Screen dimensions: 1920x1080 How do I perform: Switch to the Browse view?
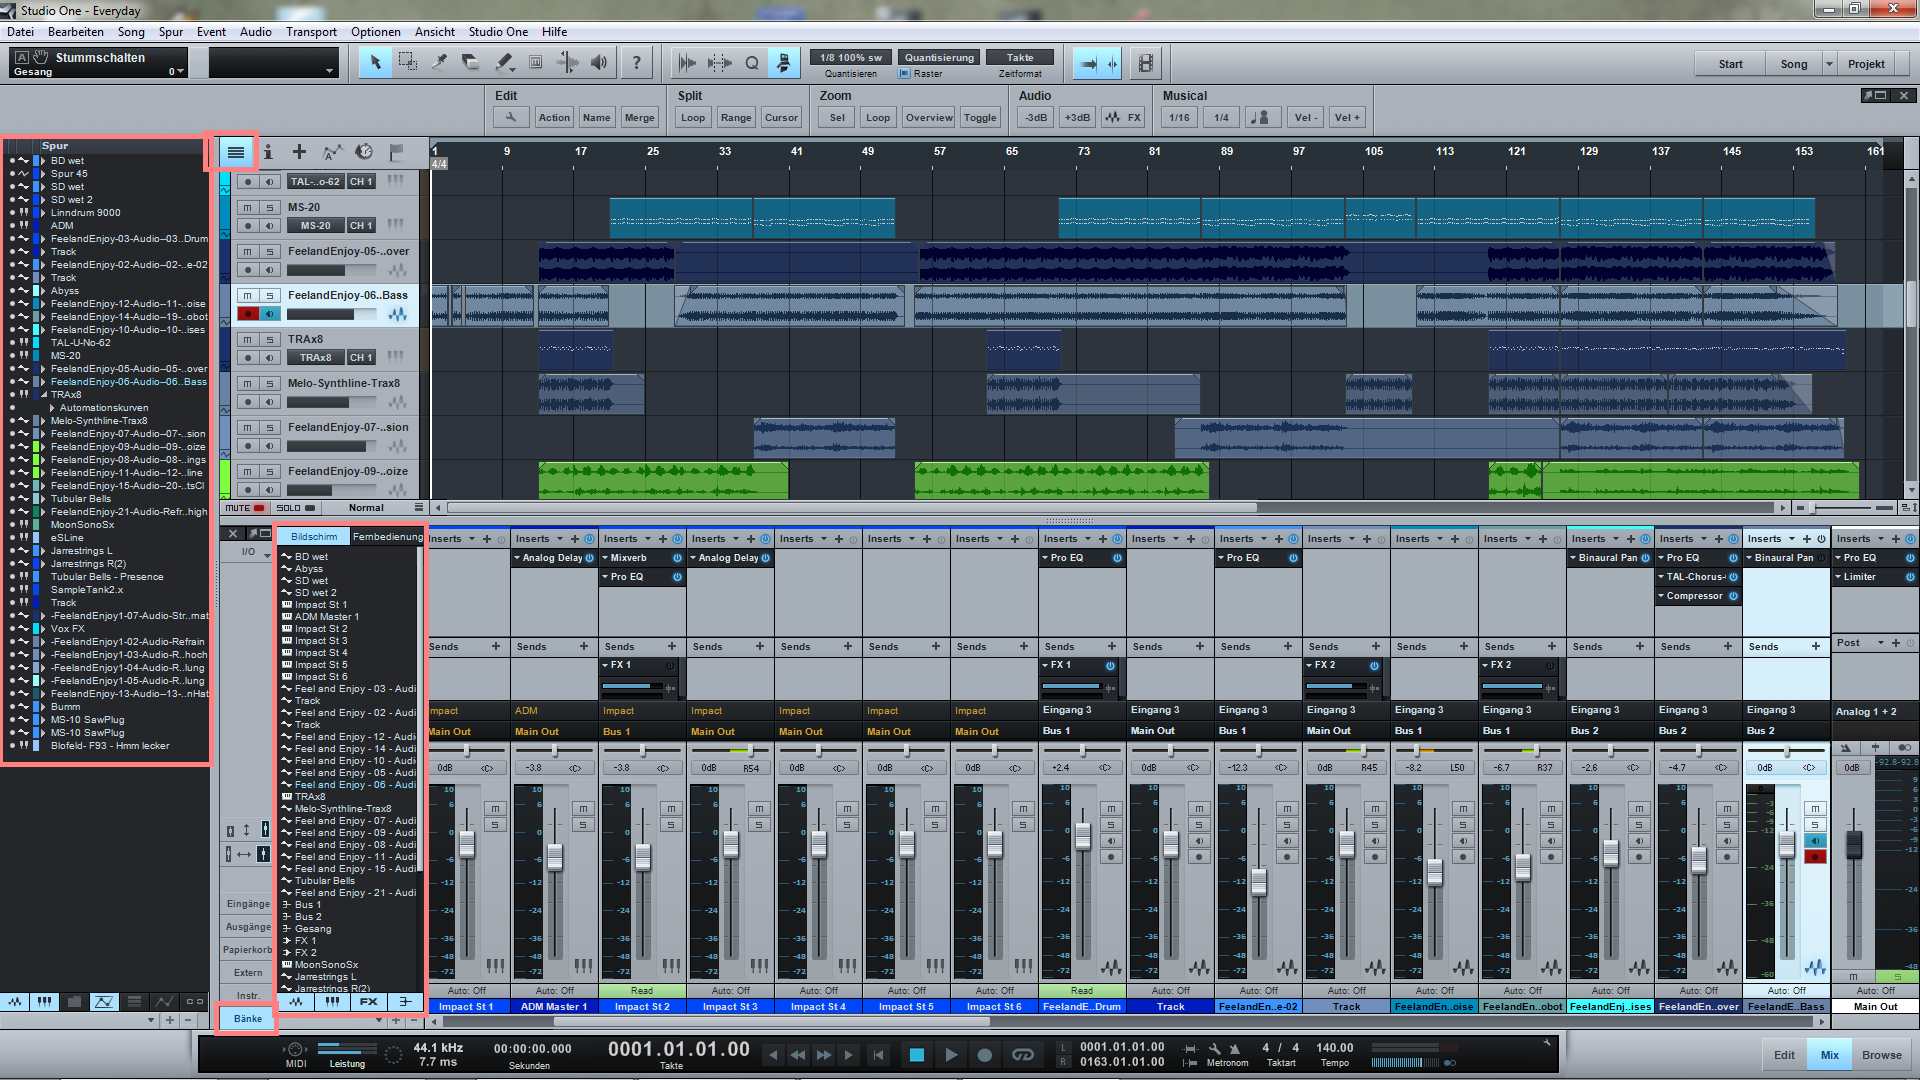1881,1055
